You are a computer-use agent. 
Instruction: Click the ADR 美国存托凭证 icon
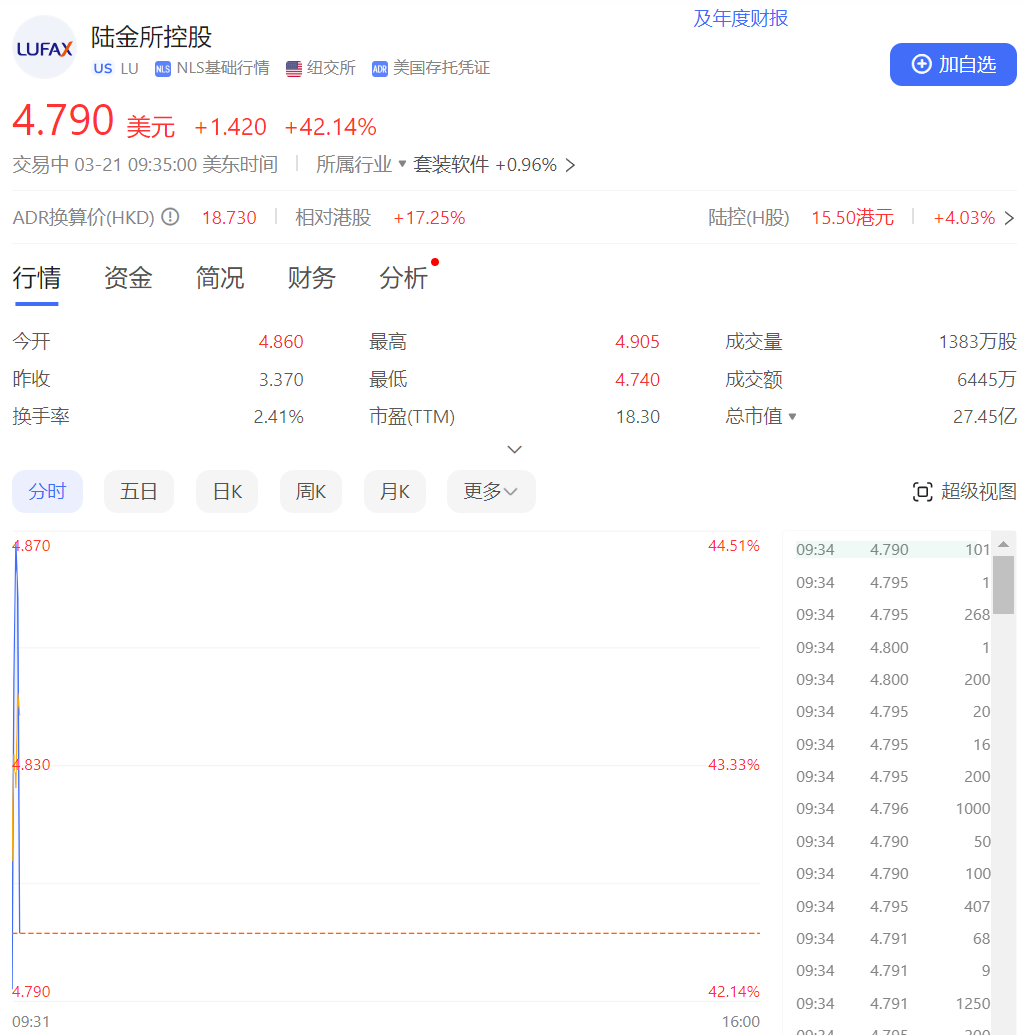380,69
